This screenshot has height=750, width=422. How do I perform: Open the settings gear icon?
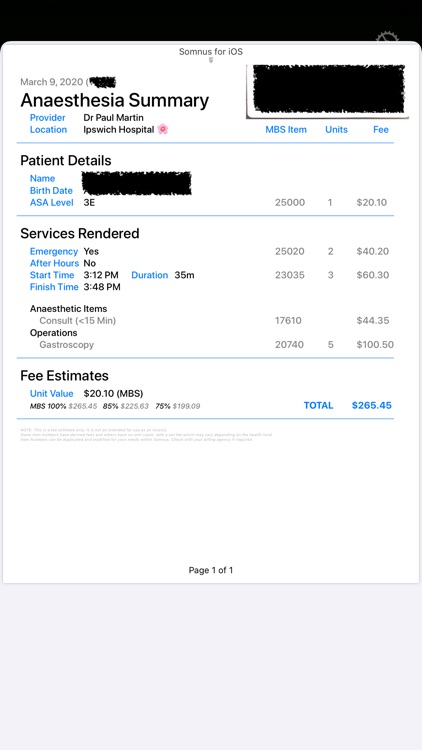(387, 37)
